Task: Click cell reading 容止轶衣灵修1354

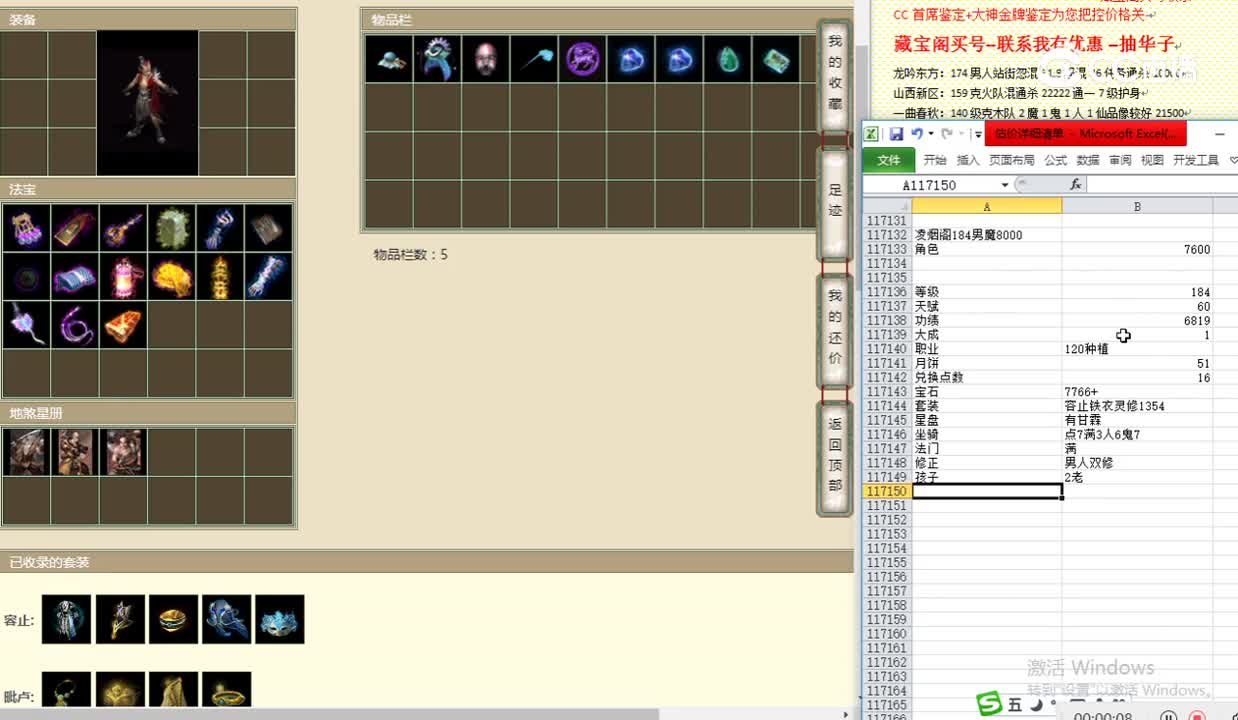Action: coord(1137,406)
